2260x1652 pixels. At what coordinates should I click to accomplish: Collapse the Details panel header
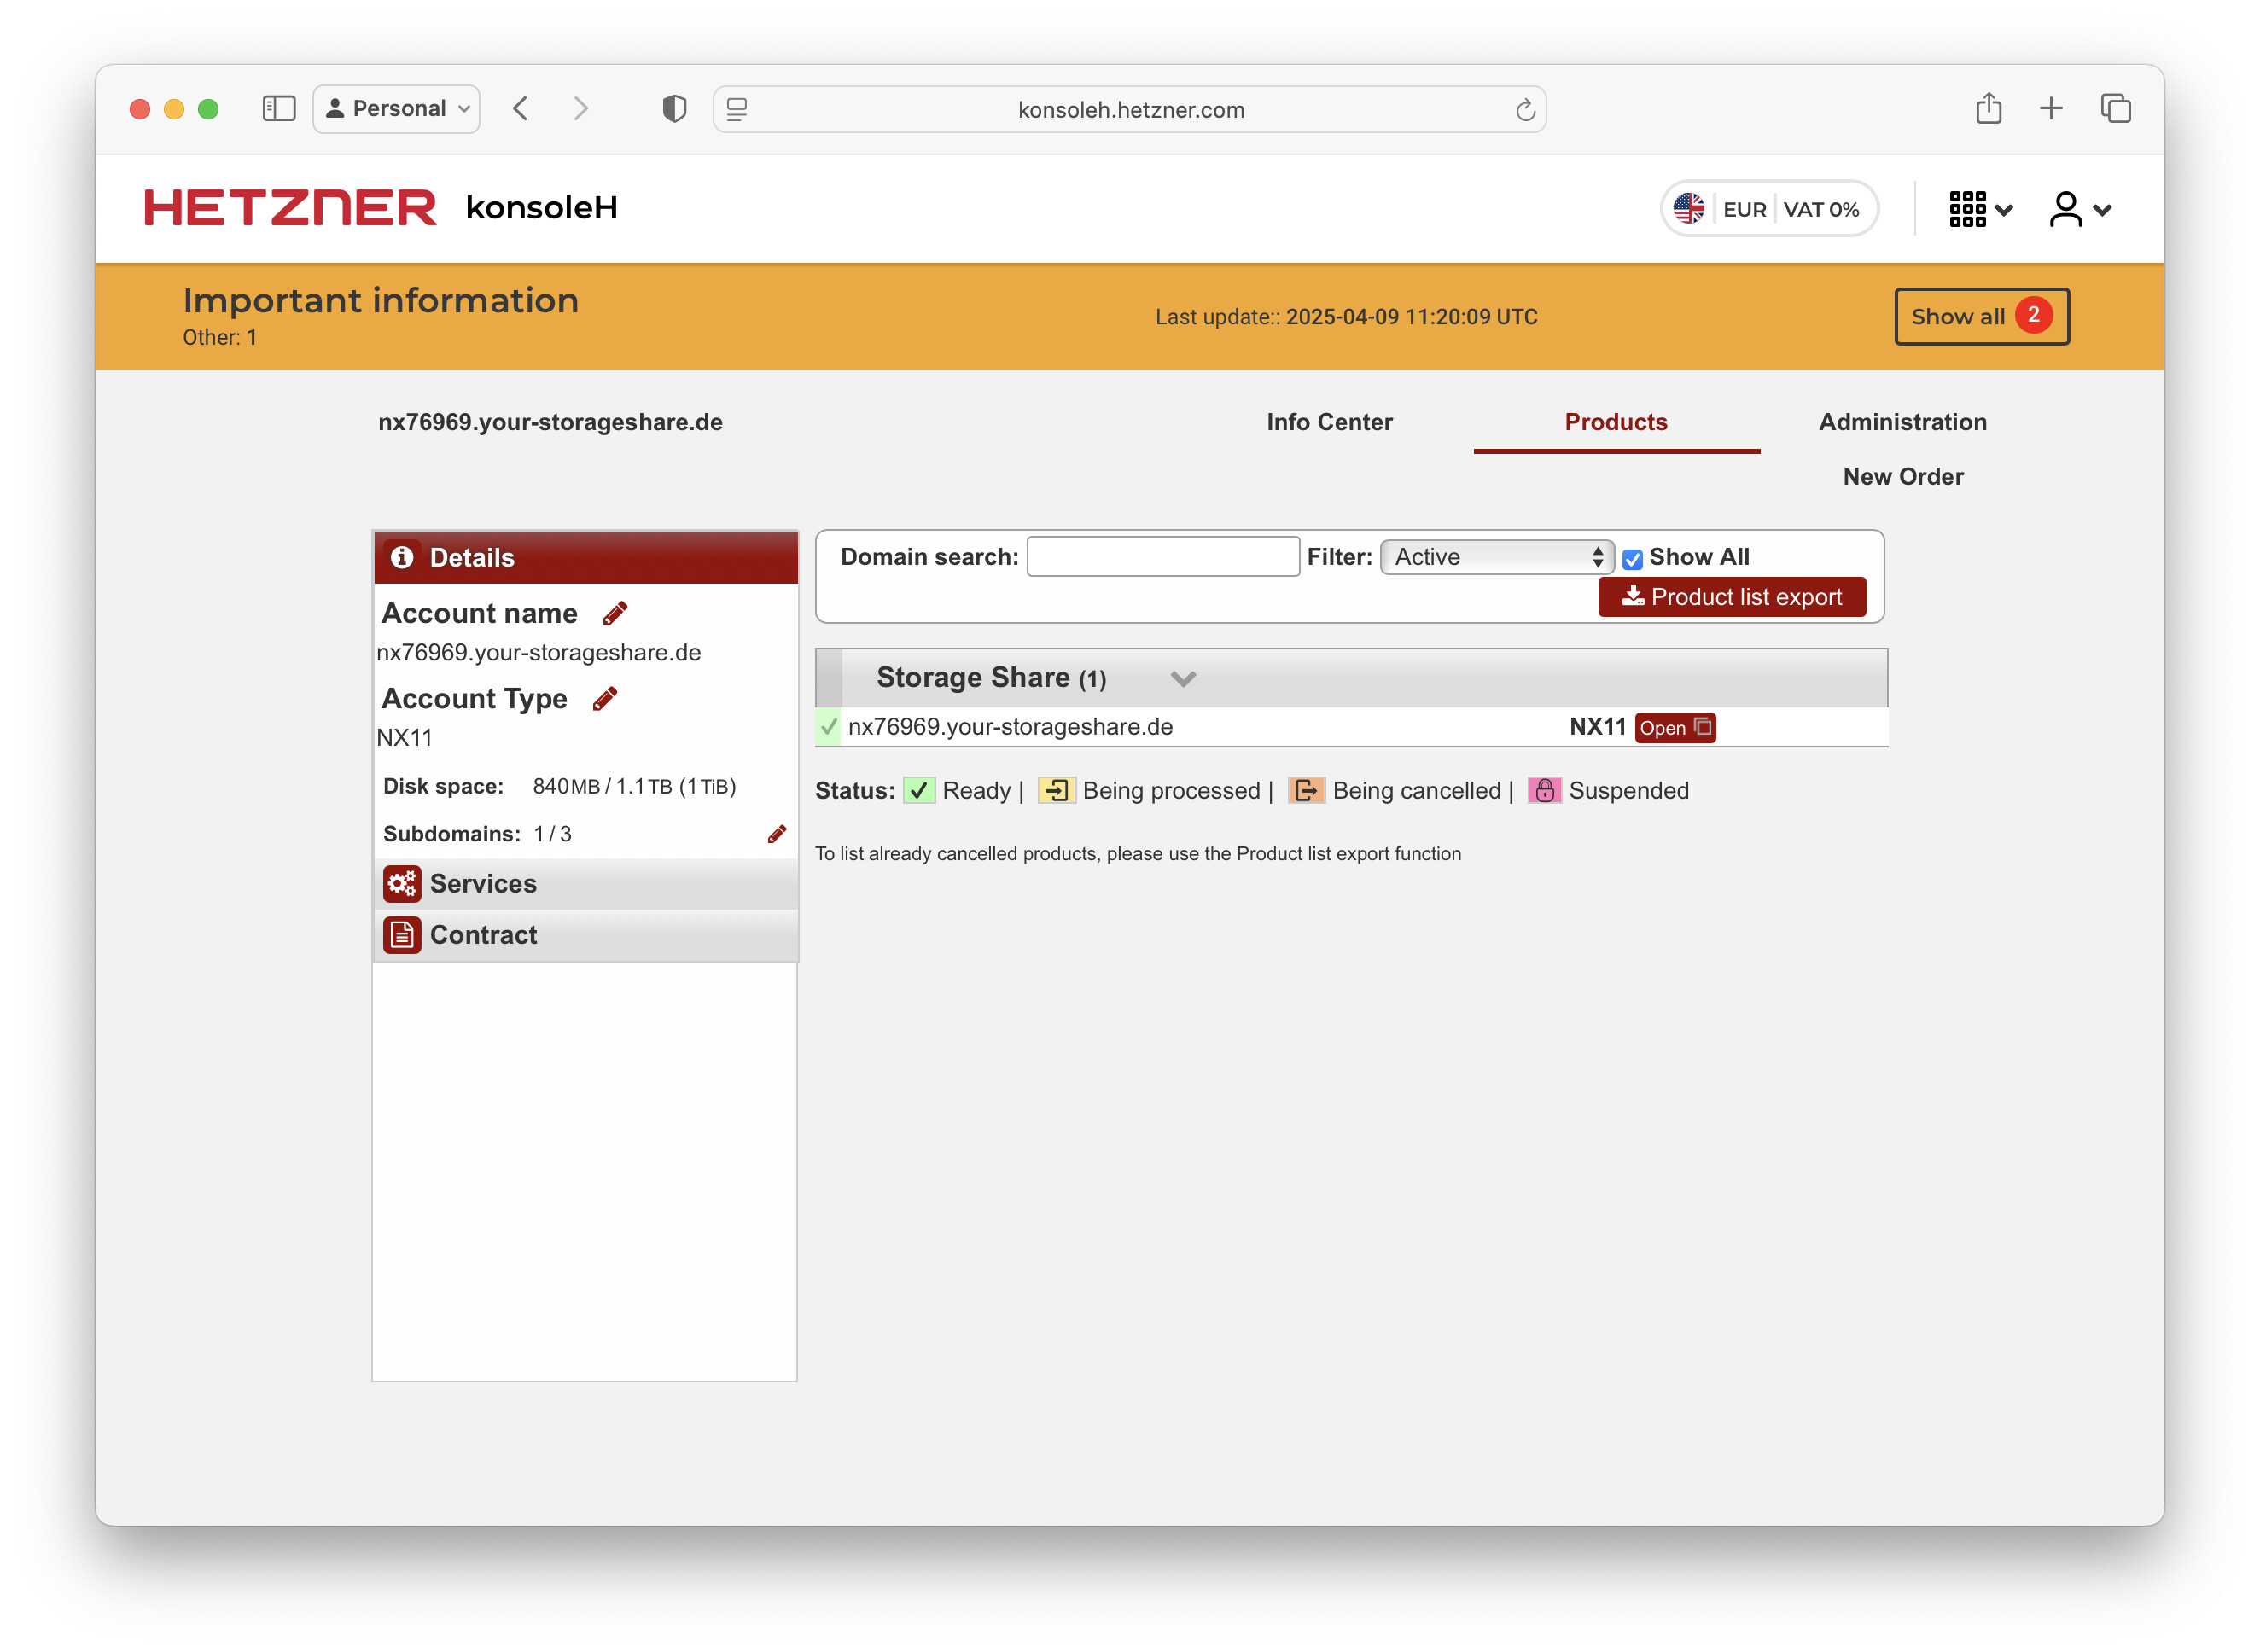586,557
